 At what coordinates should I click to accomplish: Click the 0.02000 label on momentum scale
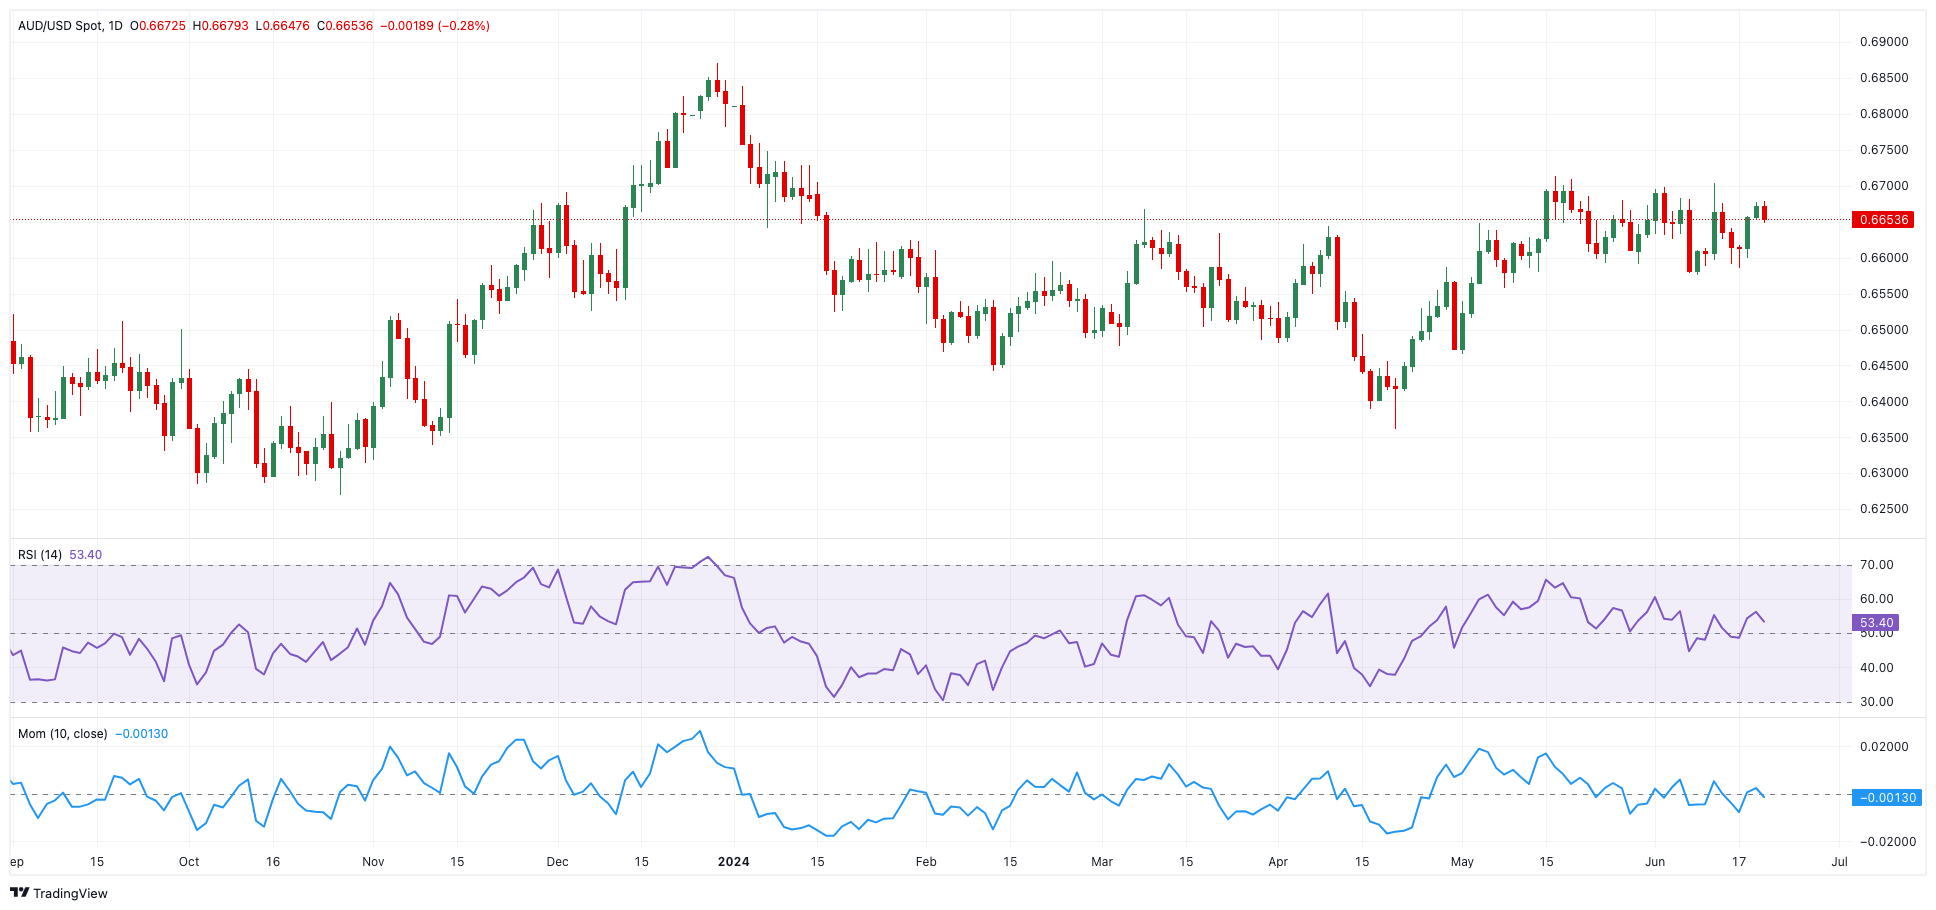(x=1883, y=747)
